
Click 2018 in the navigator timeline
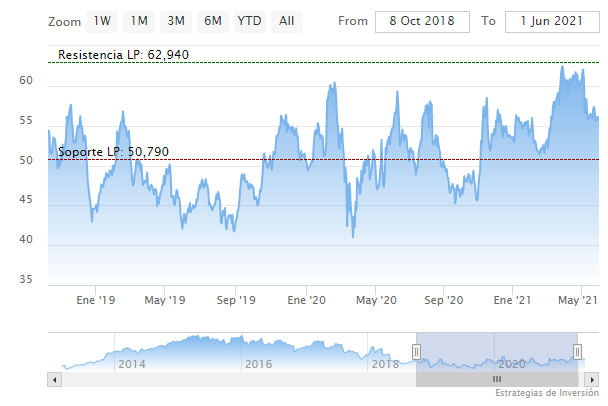pos(385,364)
